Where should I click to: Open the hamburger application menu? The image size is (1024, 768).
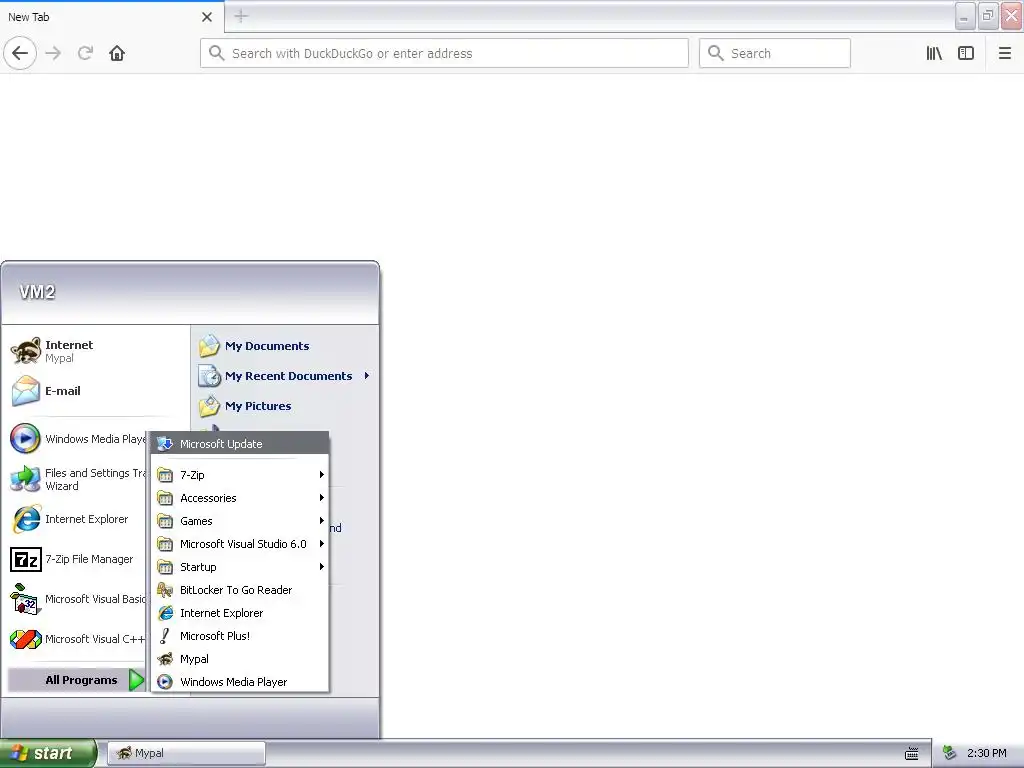point(1005,53)
